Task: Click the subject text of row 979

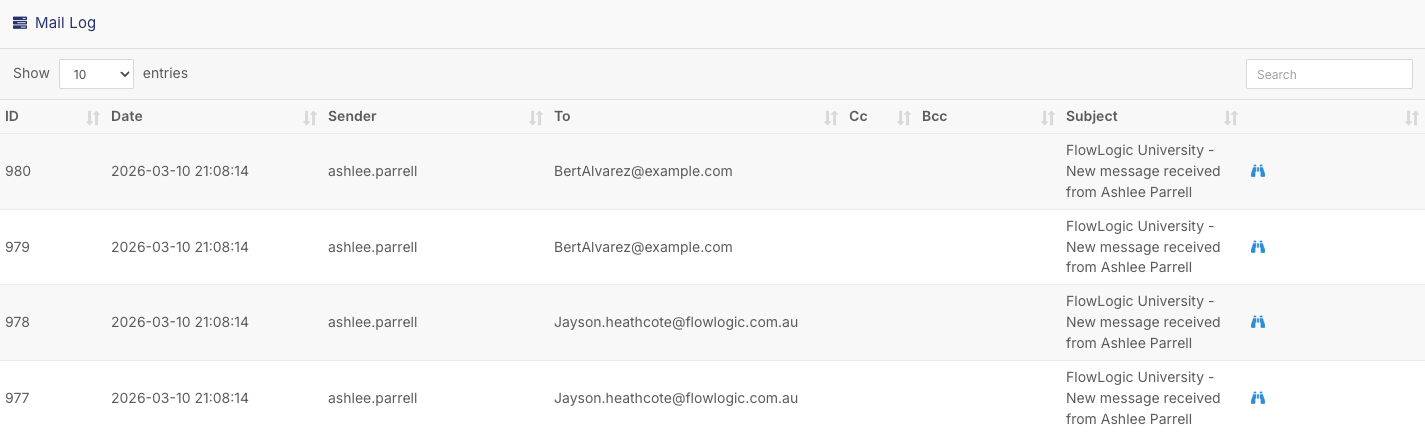Action: (1143, 247)
